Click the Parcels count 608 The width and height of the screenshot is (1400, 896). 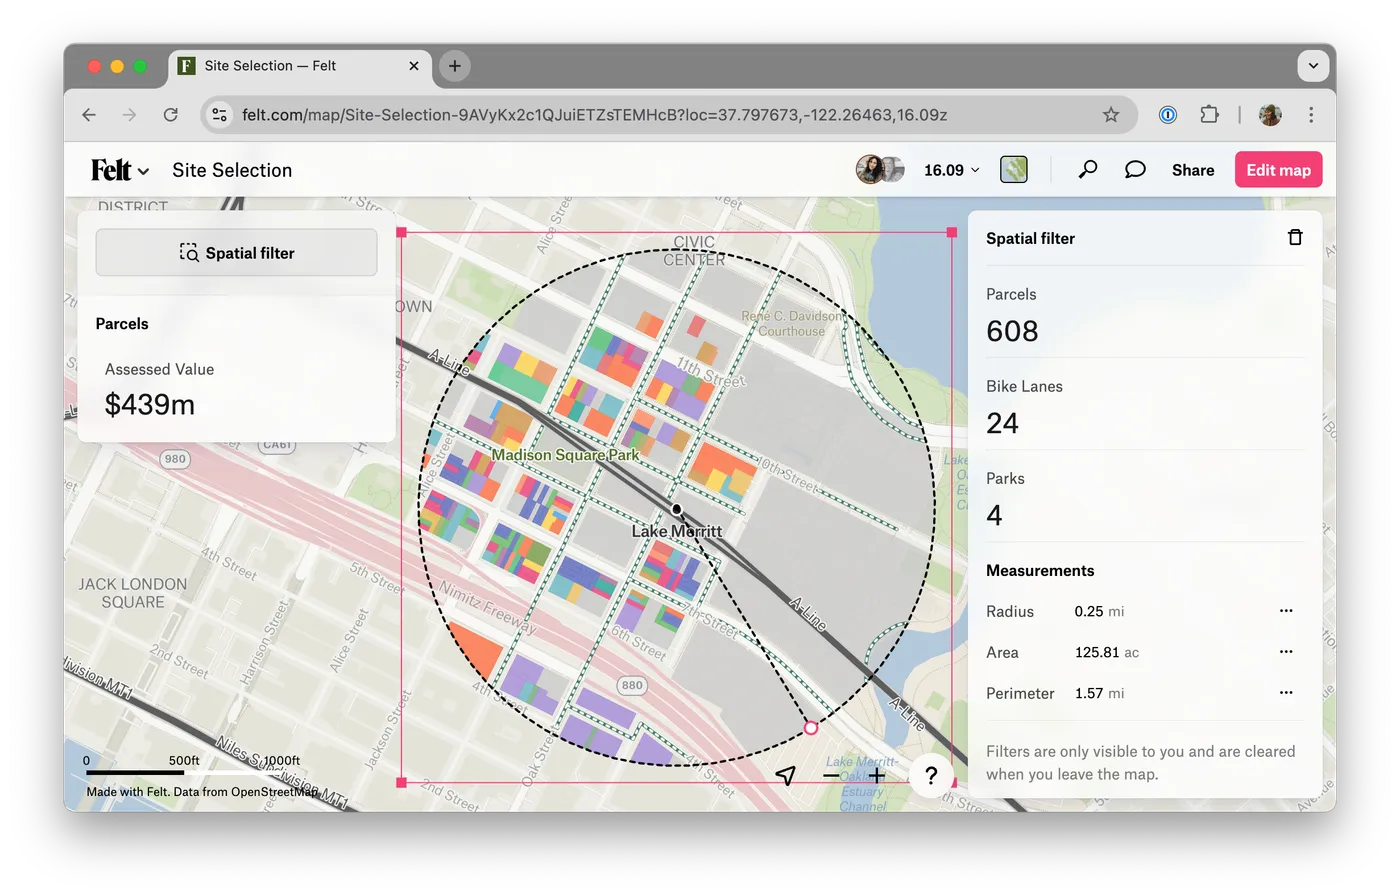point(1012,331)
